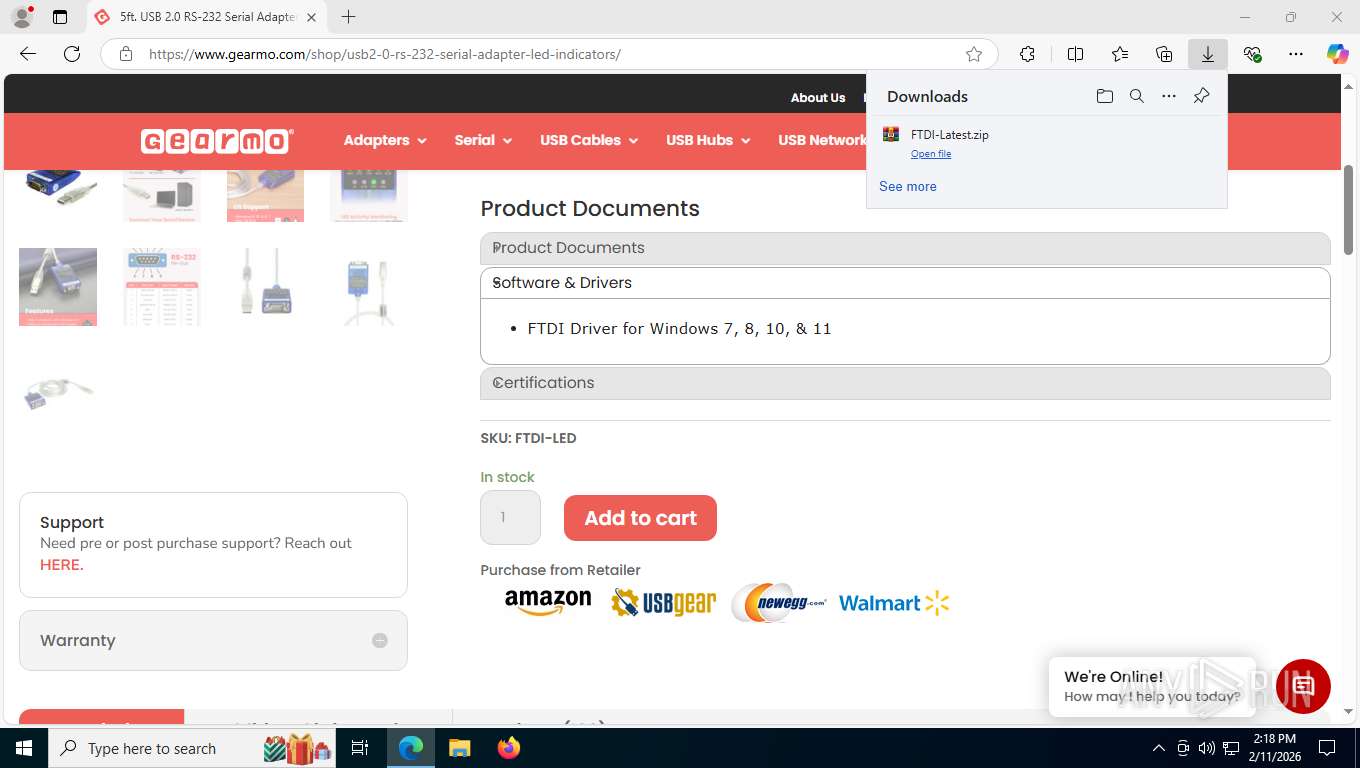The image size is (1360, 768).
Task: Expand the Serial menu
Action: click(483, 140)
